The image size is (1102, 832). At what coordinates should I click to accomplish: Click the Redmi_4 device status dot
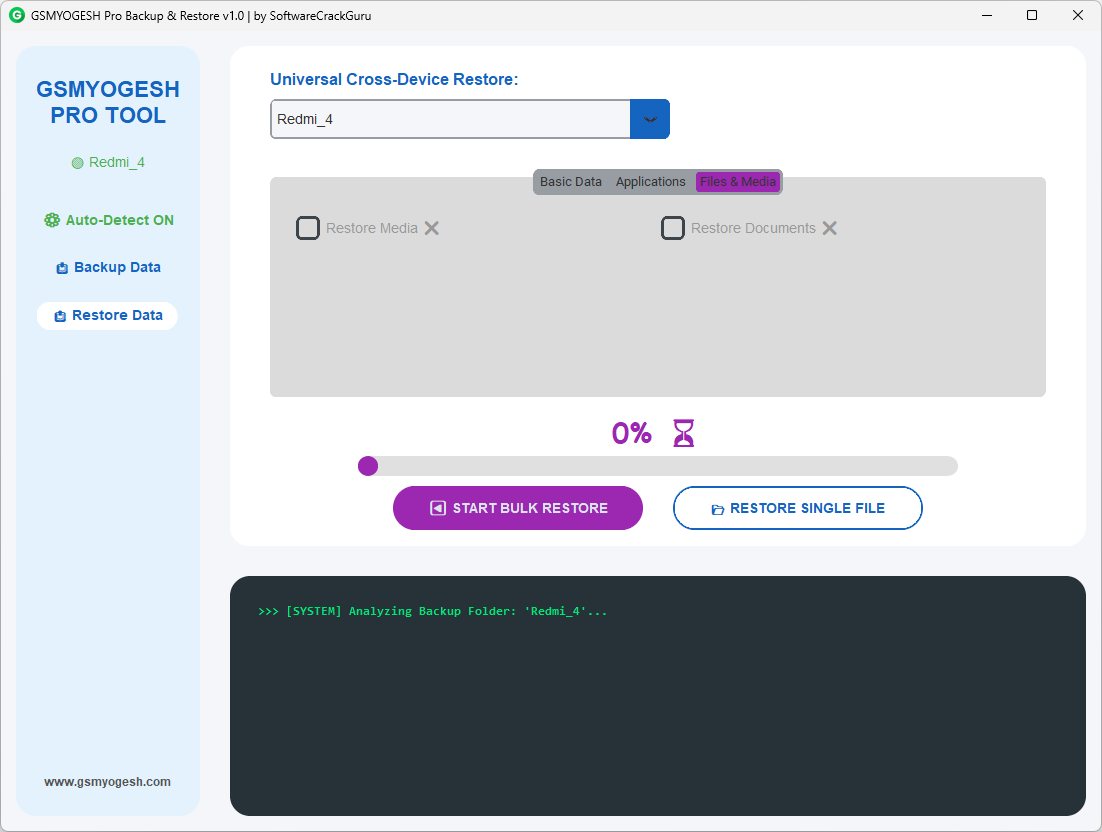[x=78, y=163]
